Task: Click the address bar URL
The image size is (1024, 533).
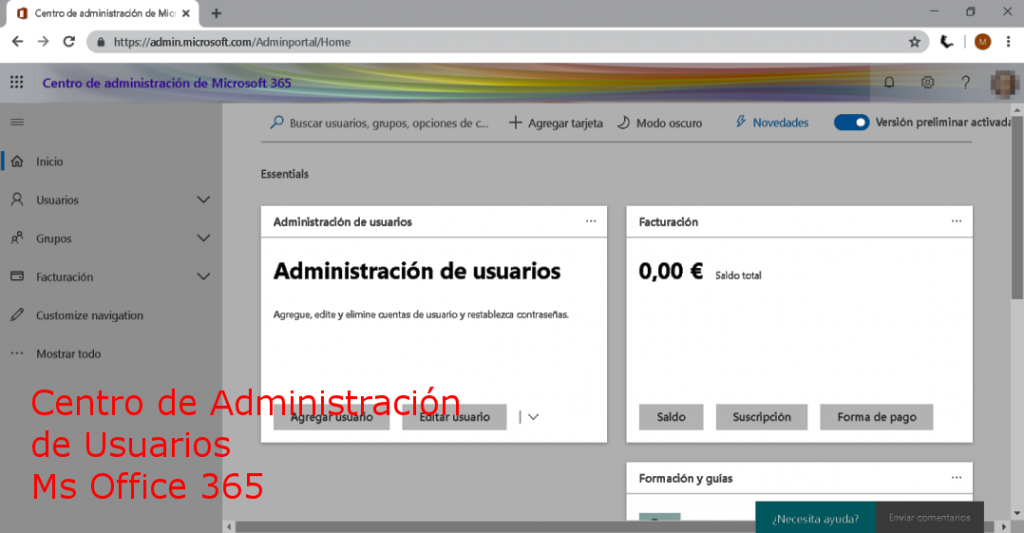Action: 232,42
